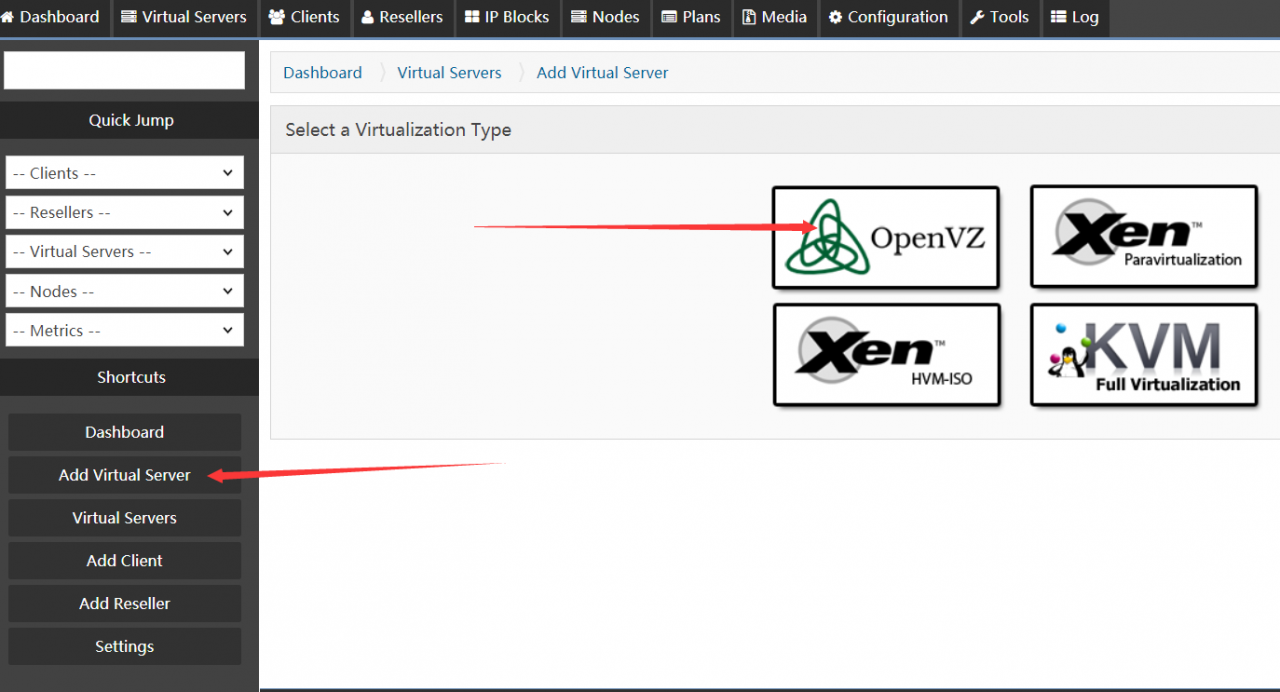The height and width of the screenshot is (692, 1280).
Task: Open the Virtual Servers top menu
Action: (184, 17)
